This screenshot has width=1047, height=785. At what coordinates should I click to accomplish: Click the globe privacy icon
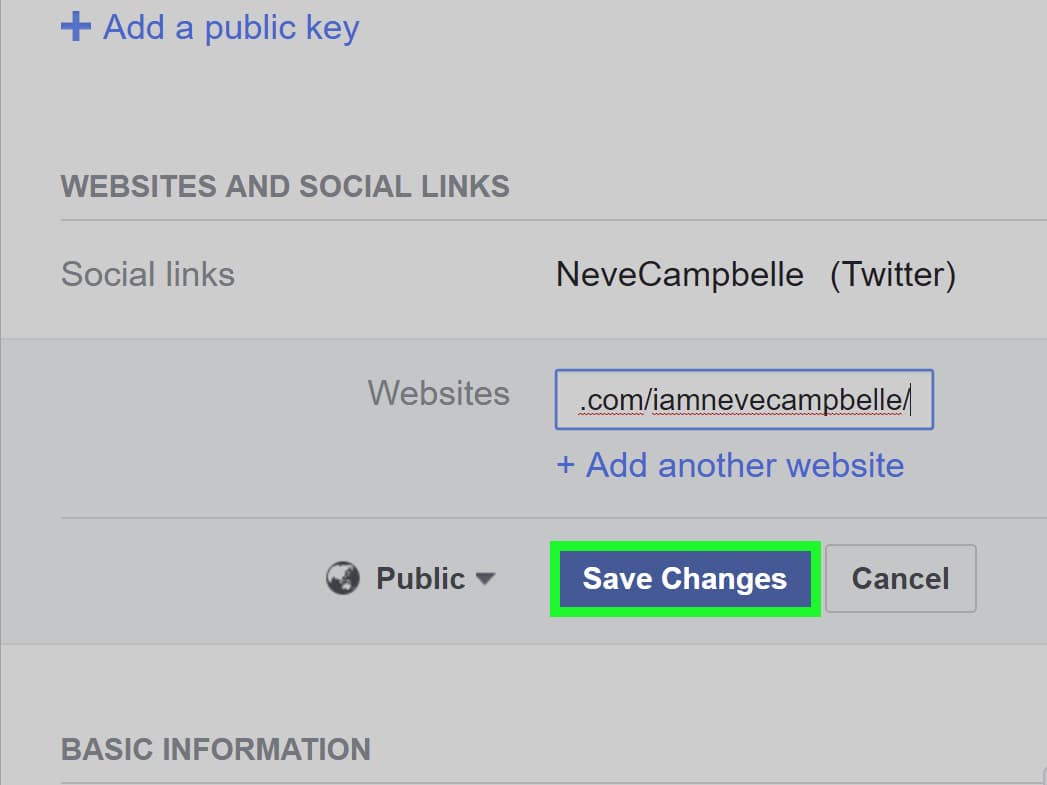point(343,578)
